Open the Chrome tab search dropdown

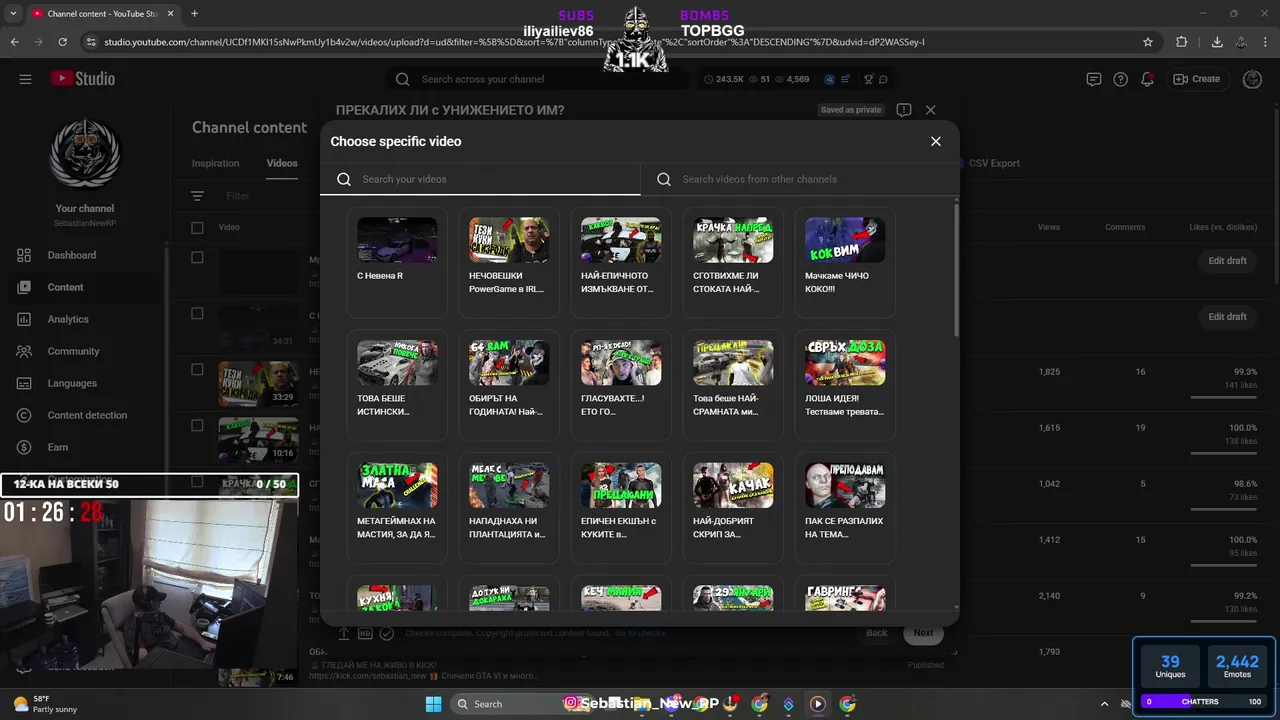[x=14, y=13]
